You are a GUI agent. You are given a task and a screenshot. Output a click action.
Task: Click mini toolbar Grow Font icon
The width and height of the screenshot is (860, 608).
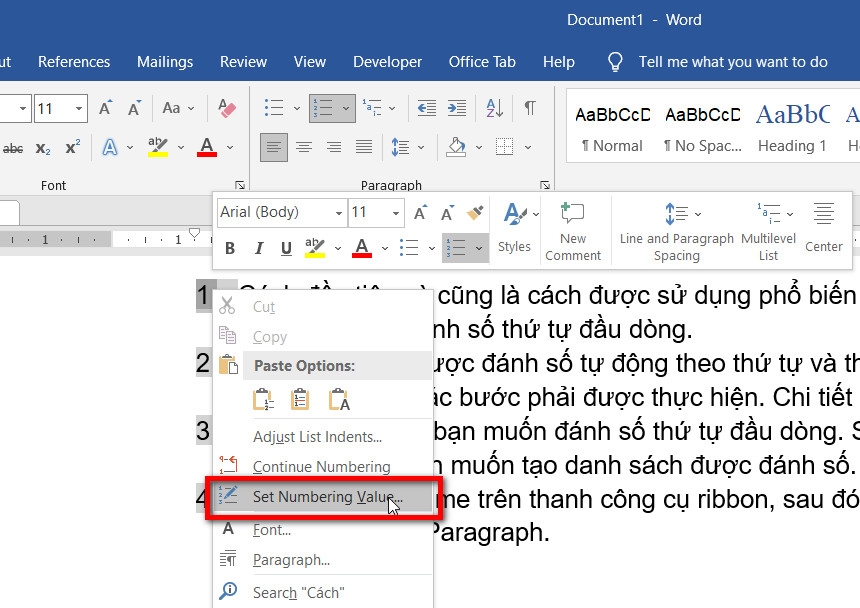[x=420, y=212]
